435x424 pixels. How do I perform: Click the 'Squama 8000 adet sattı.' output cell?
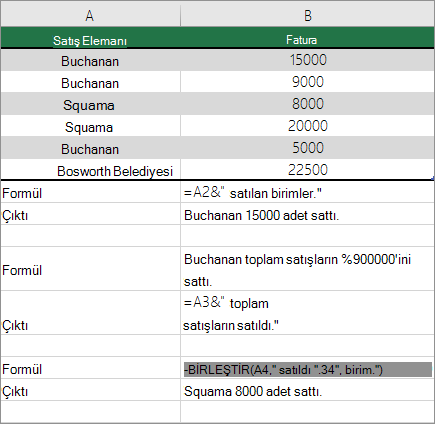307,390
